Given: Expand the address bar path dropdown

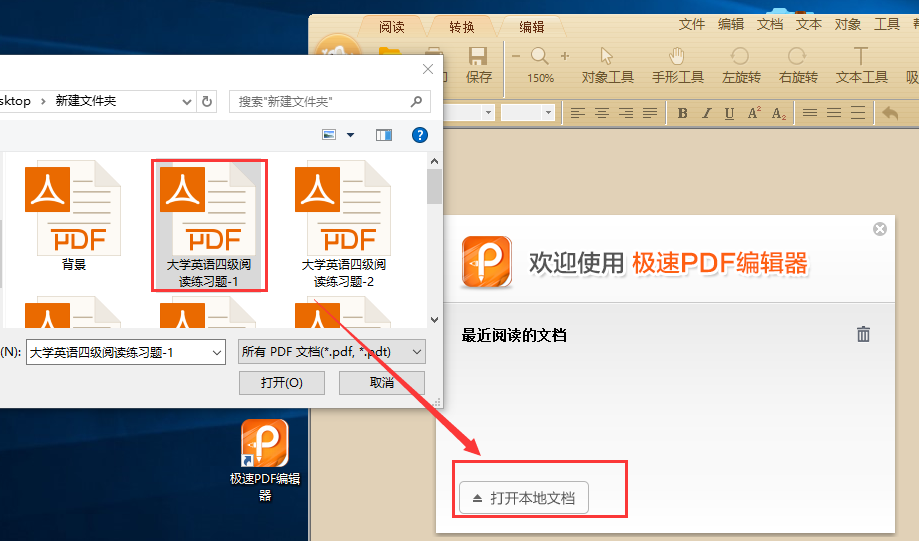Looking at the screenshot, I should [187, 101].
